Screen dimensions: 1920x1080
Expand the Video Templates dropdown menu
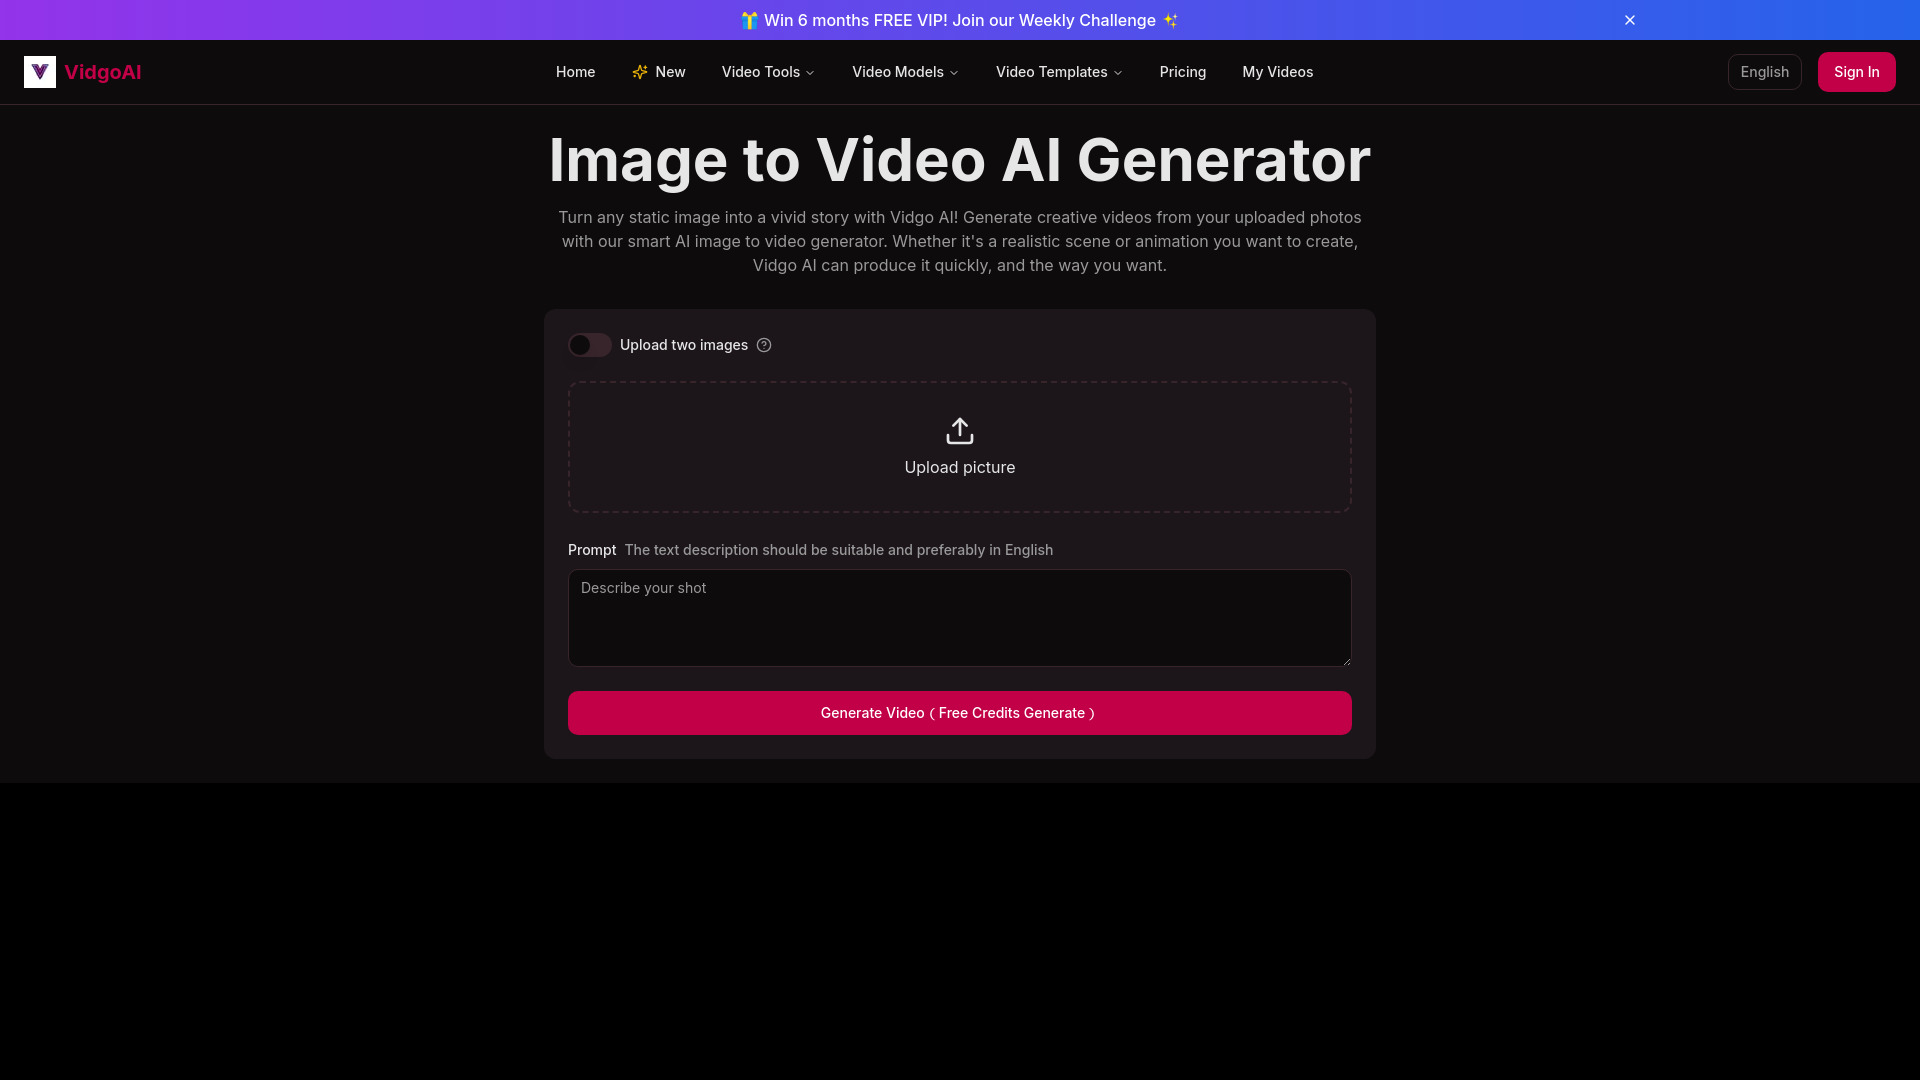tap(1060, 71)
